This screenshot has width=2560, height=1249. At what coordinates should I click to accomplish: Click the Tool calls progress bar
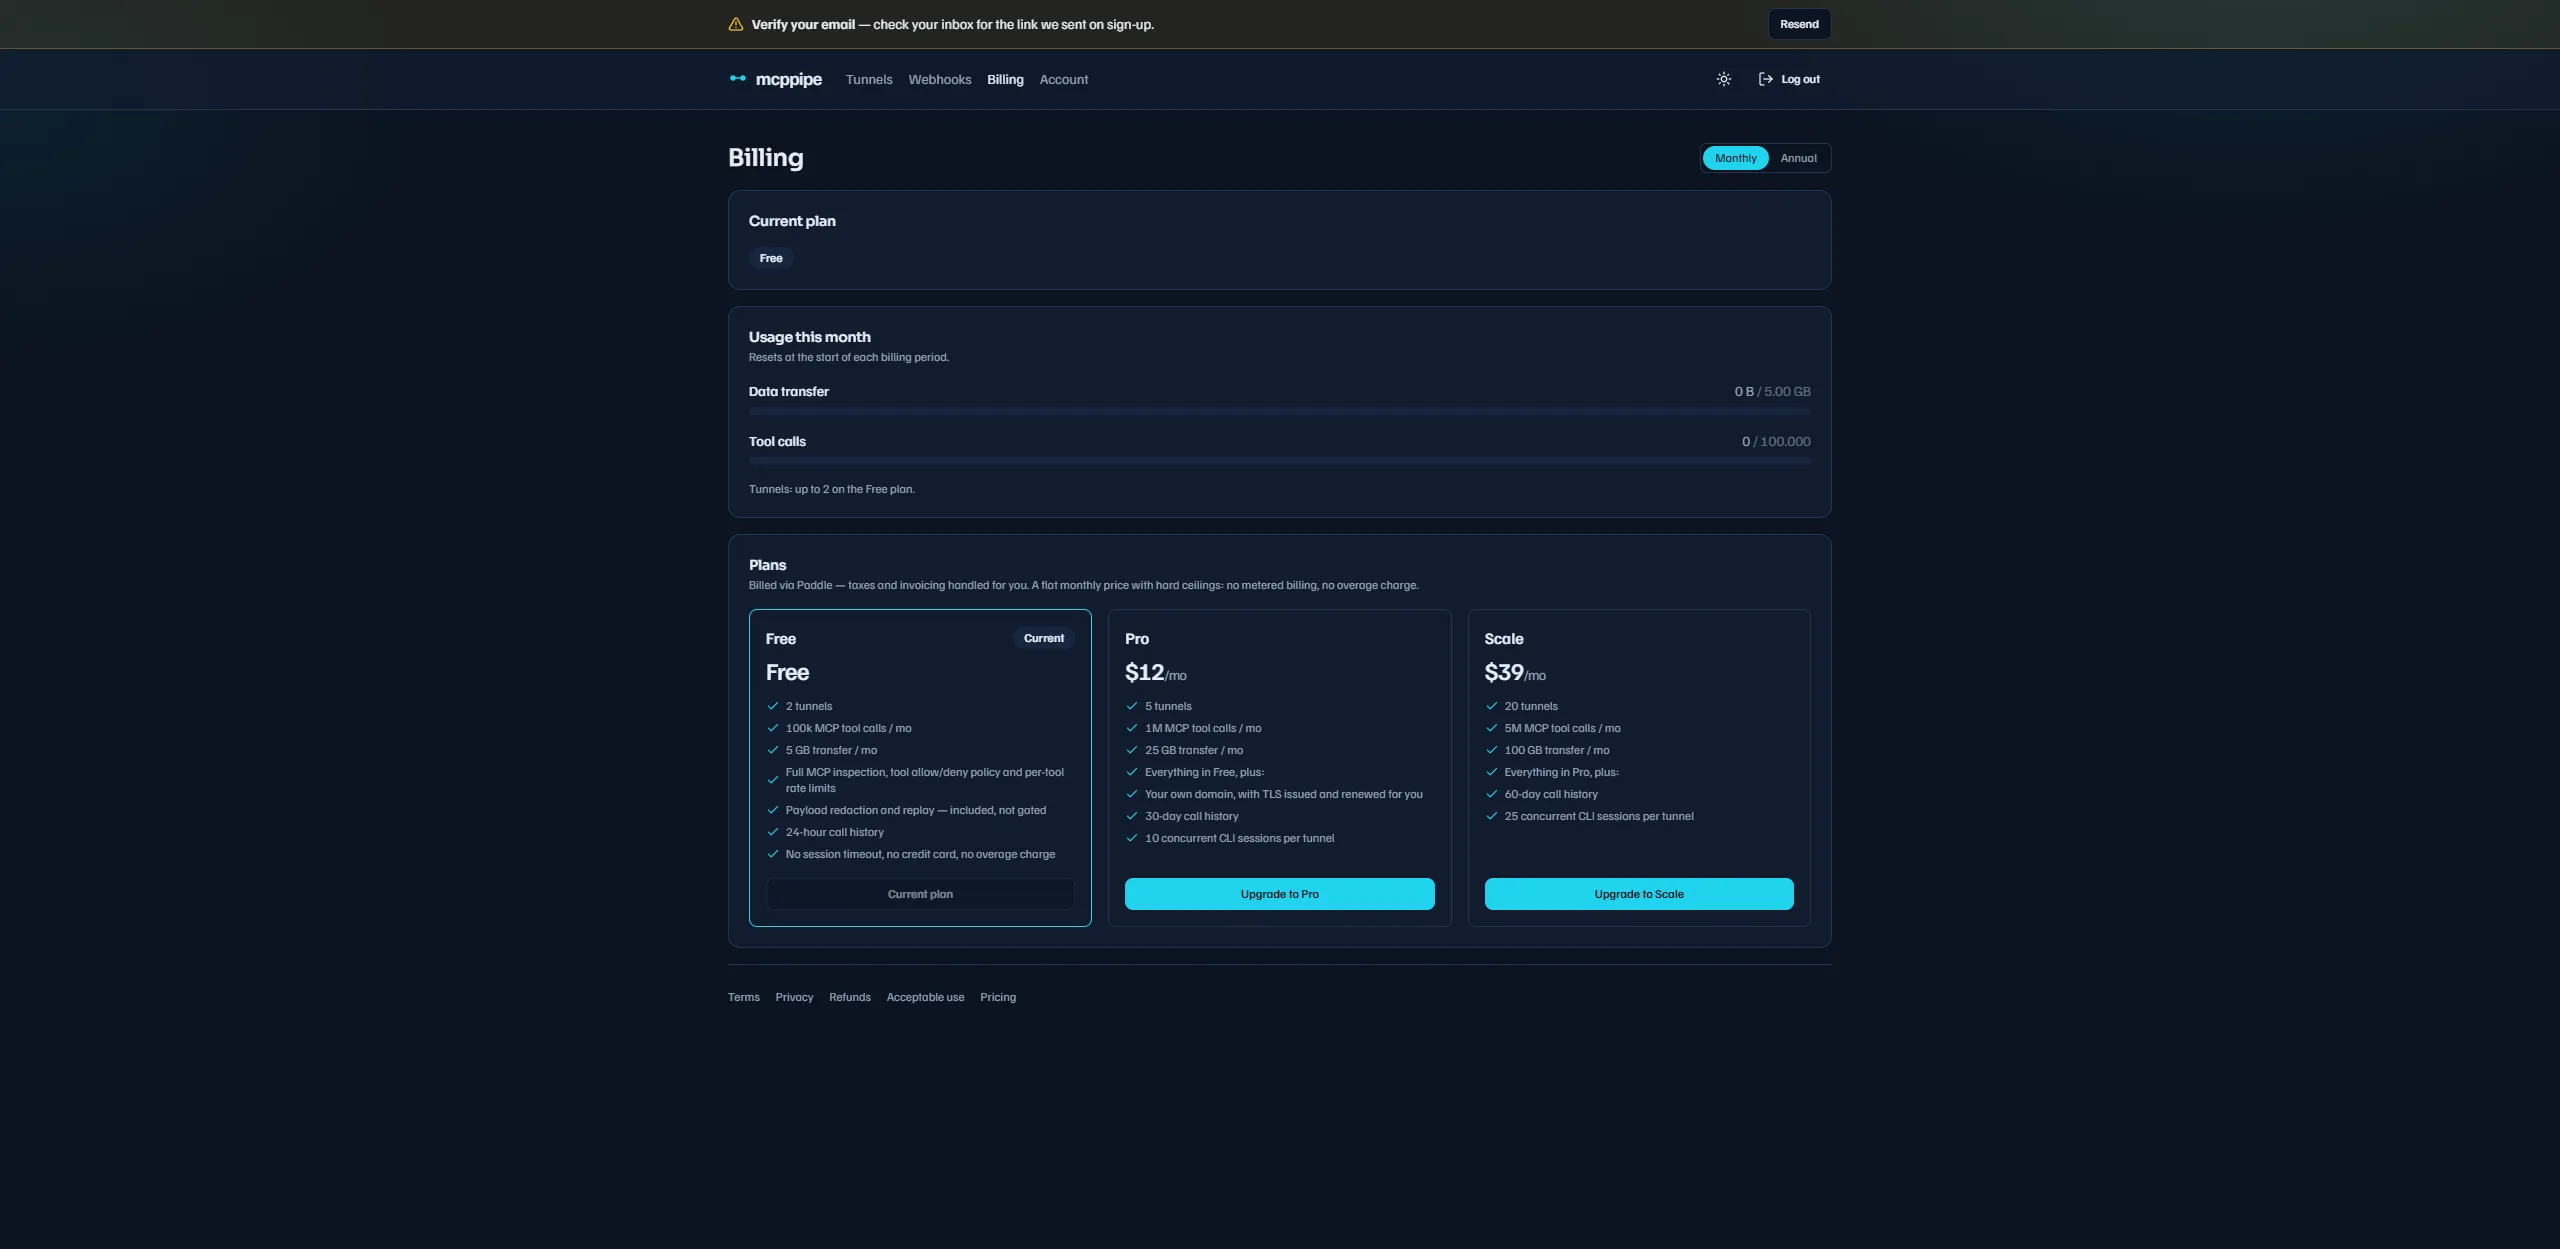tap(1279, 461)
